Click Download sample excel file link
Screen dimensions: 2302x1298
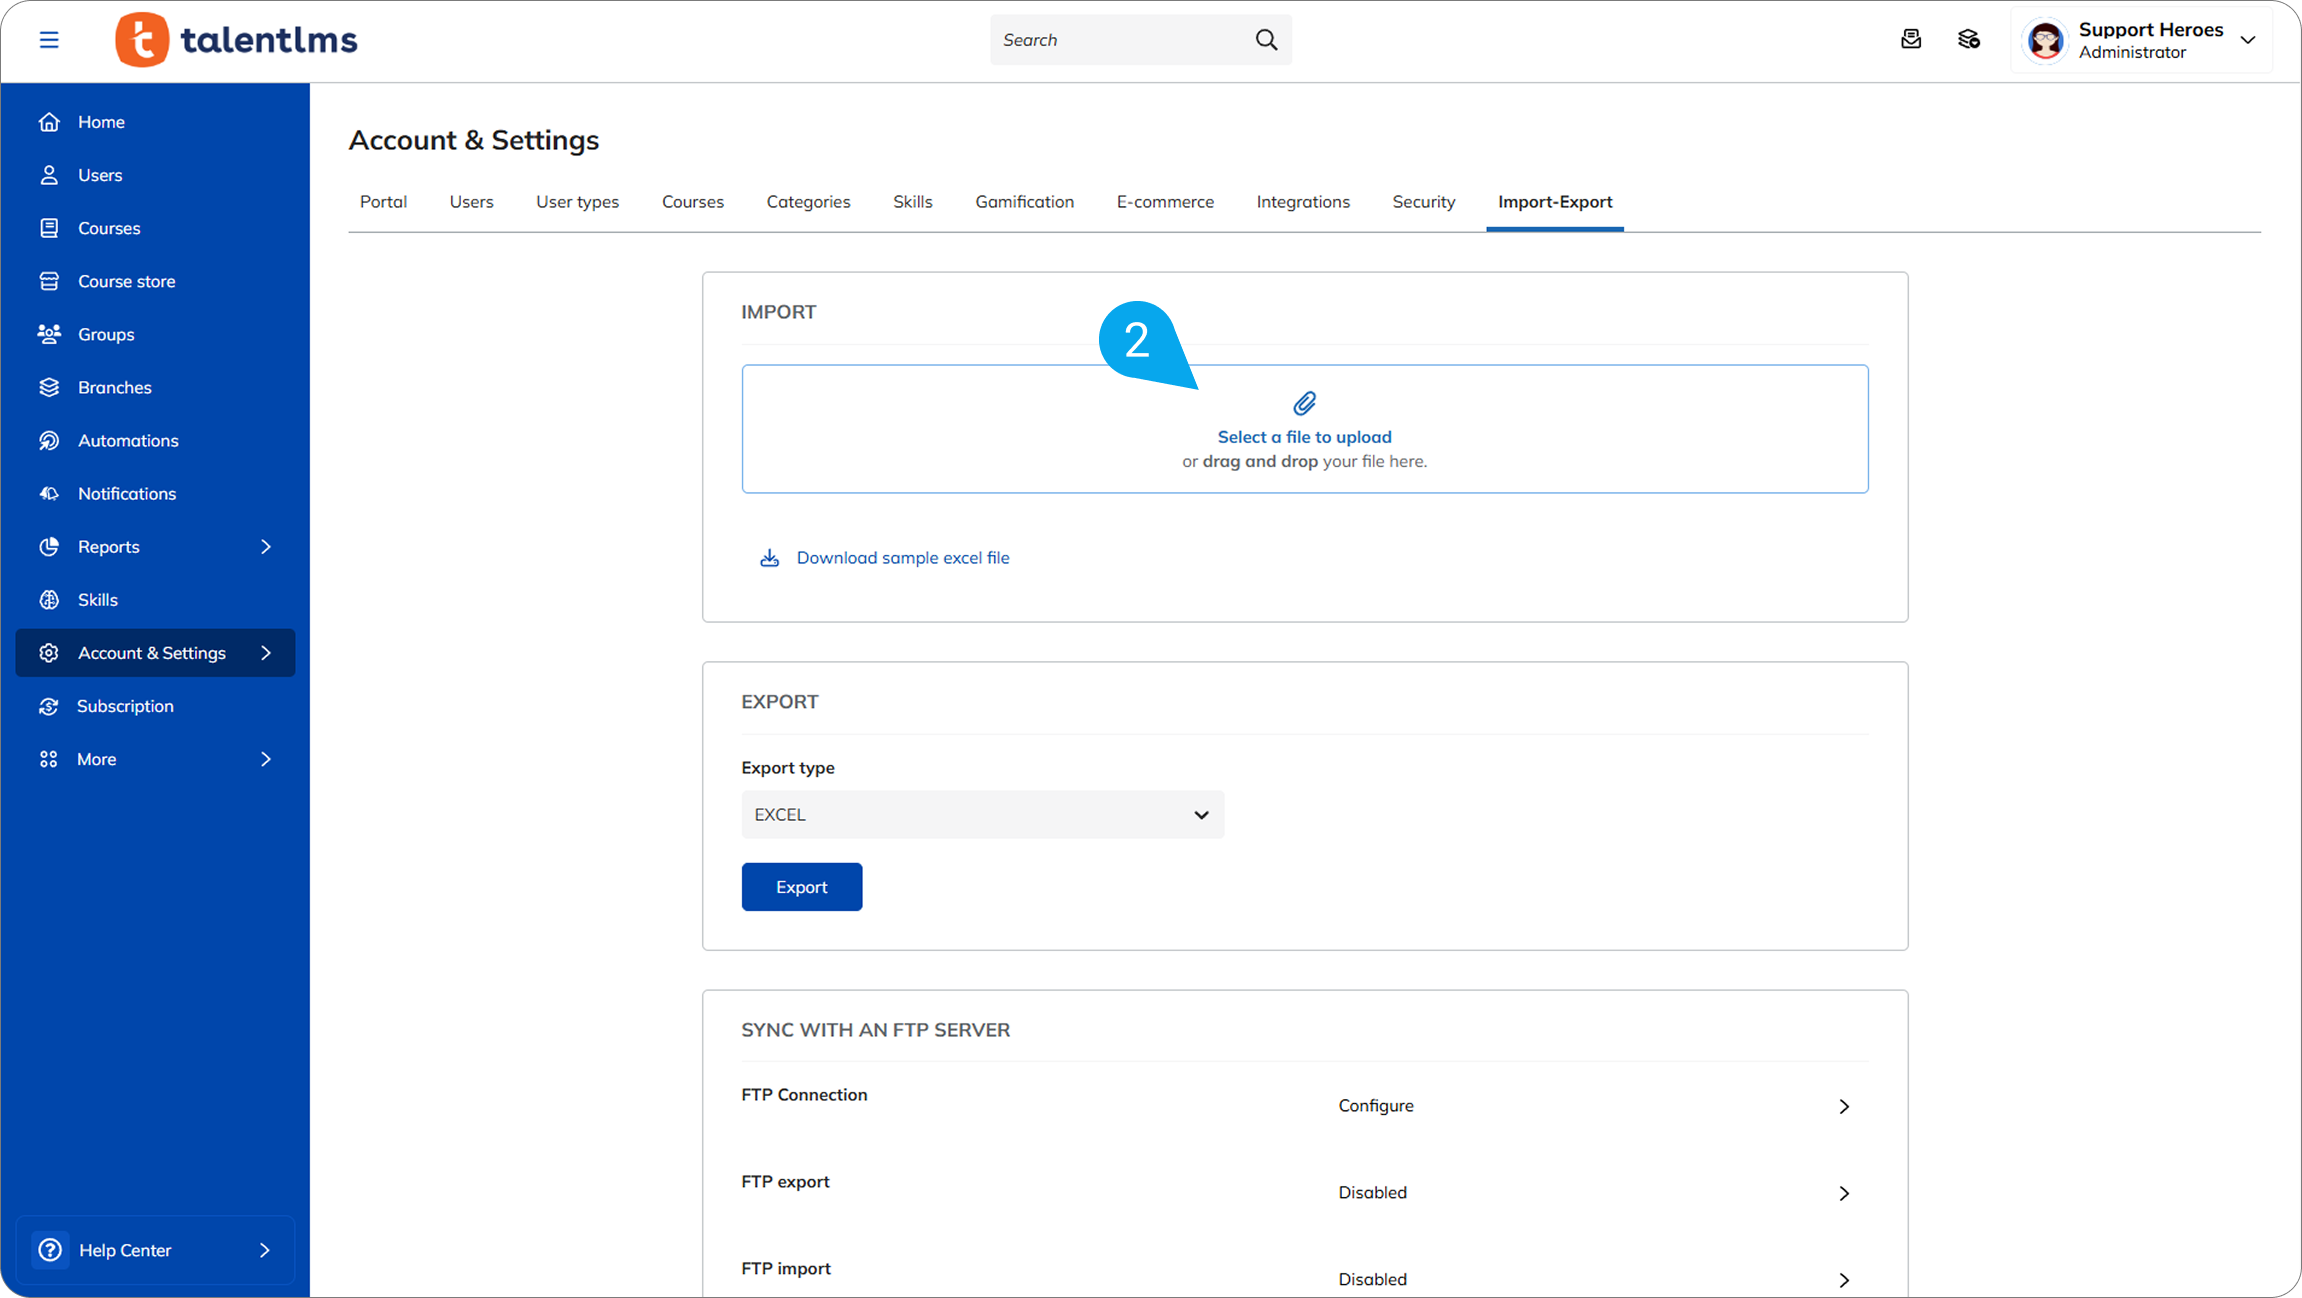pyautogui.click(x=902, y=558)
